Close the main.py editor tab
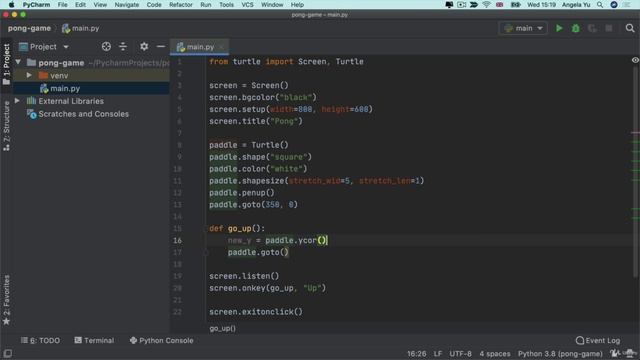Viewport: 640px width, 360px height. [x=221, y=47]
